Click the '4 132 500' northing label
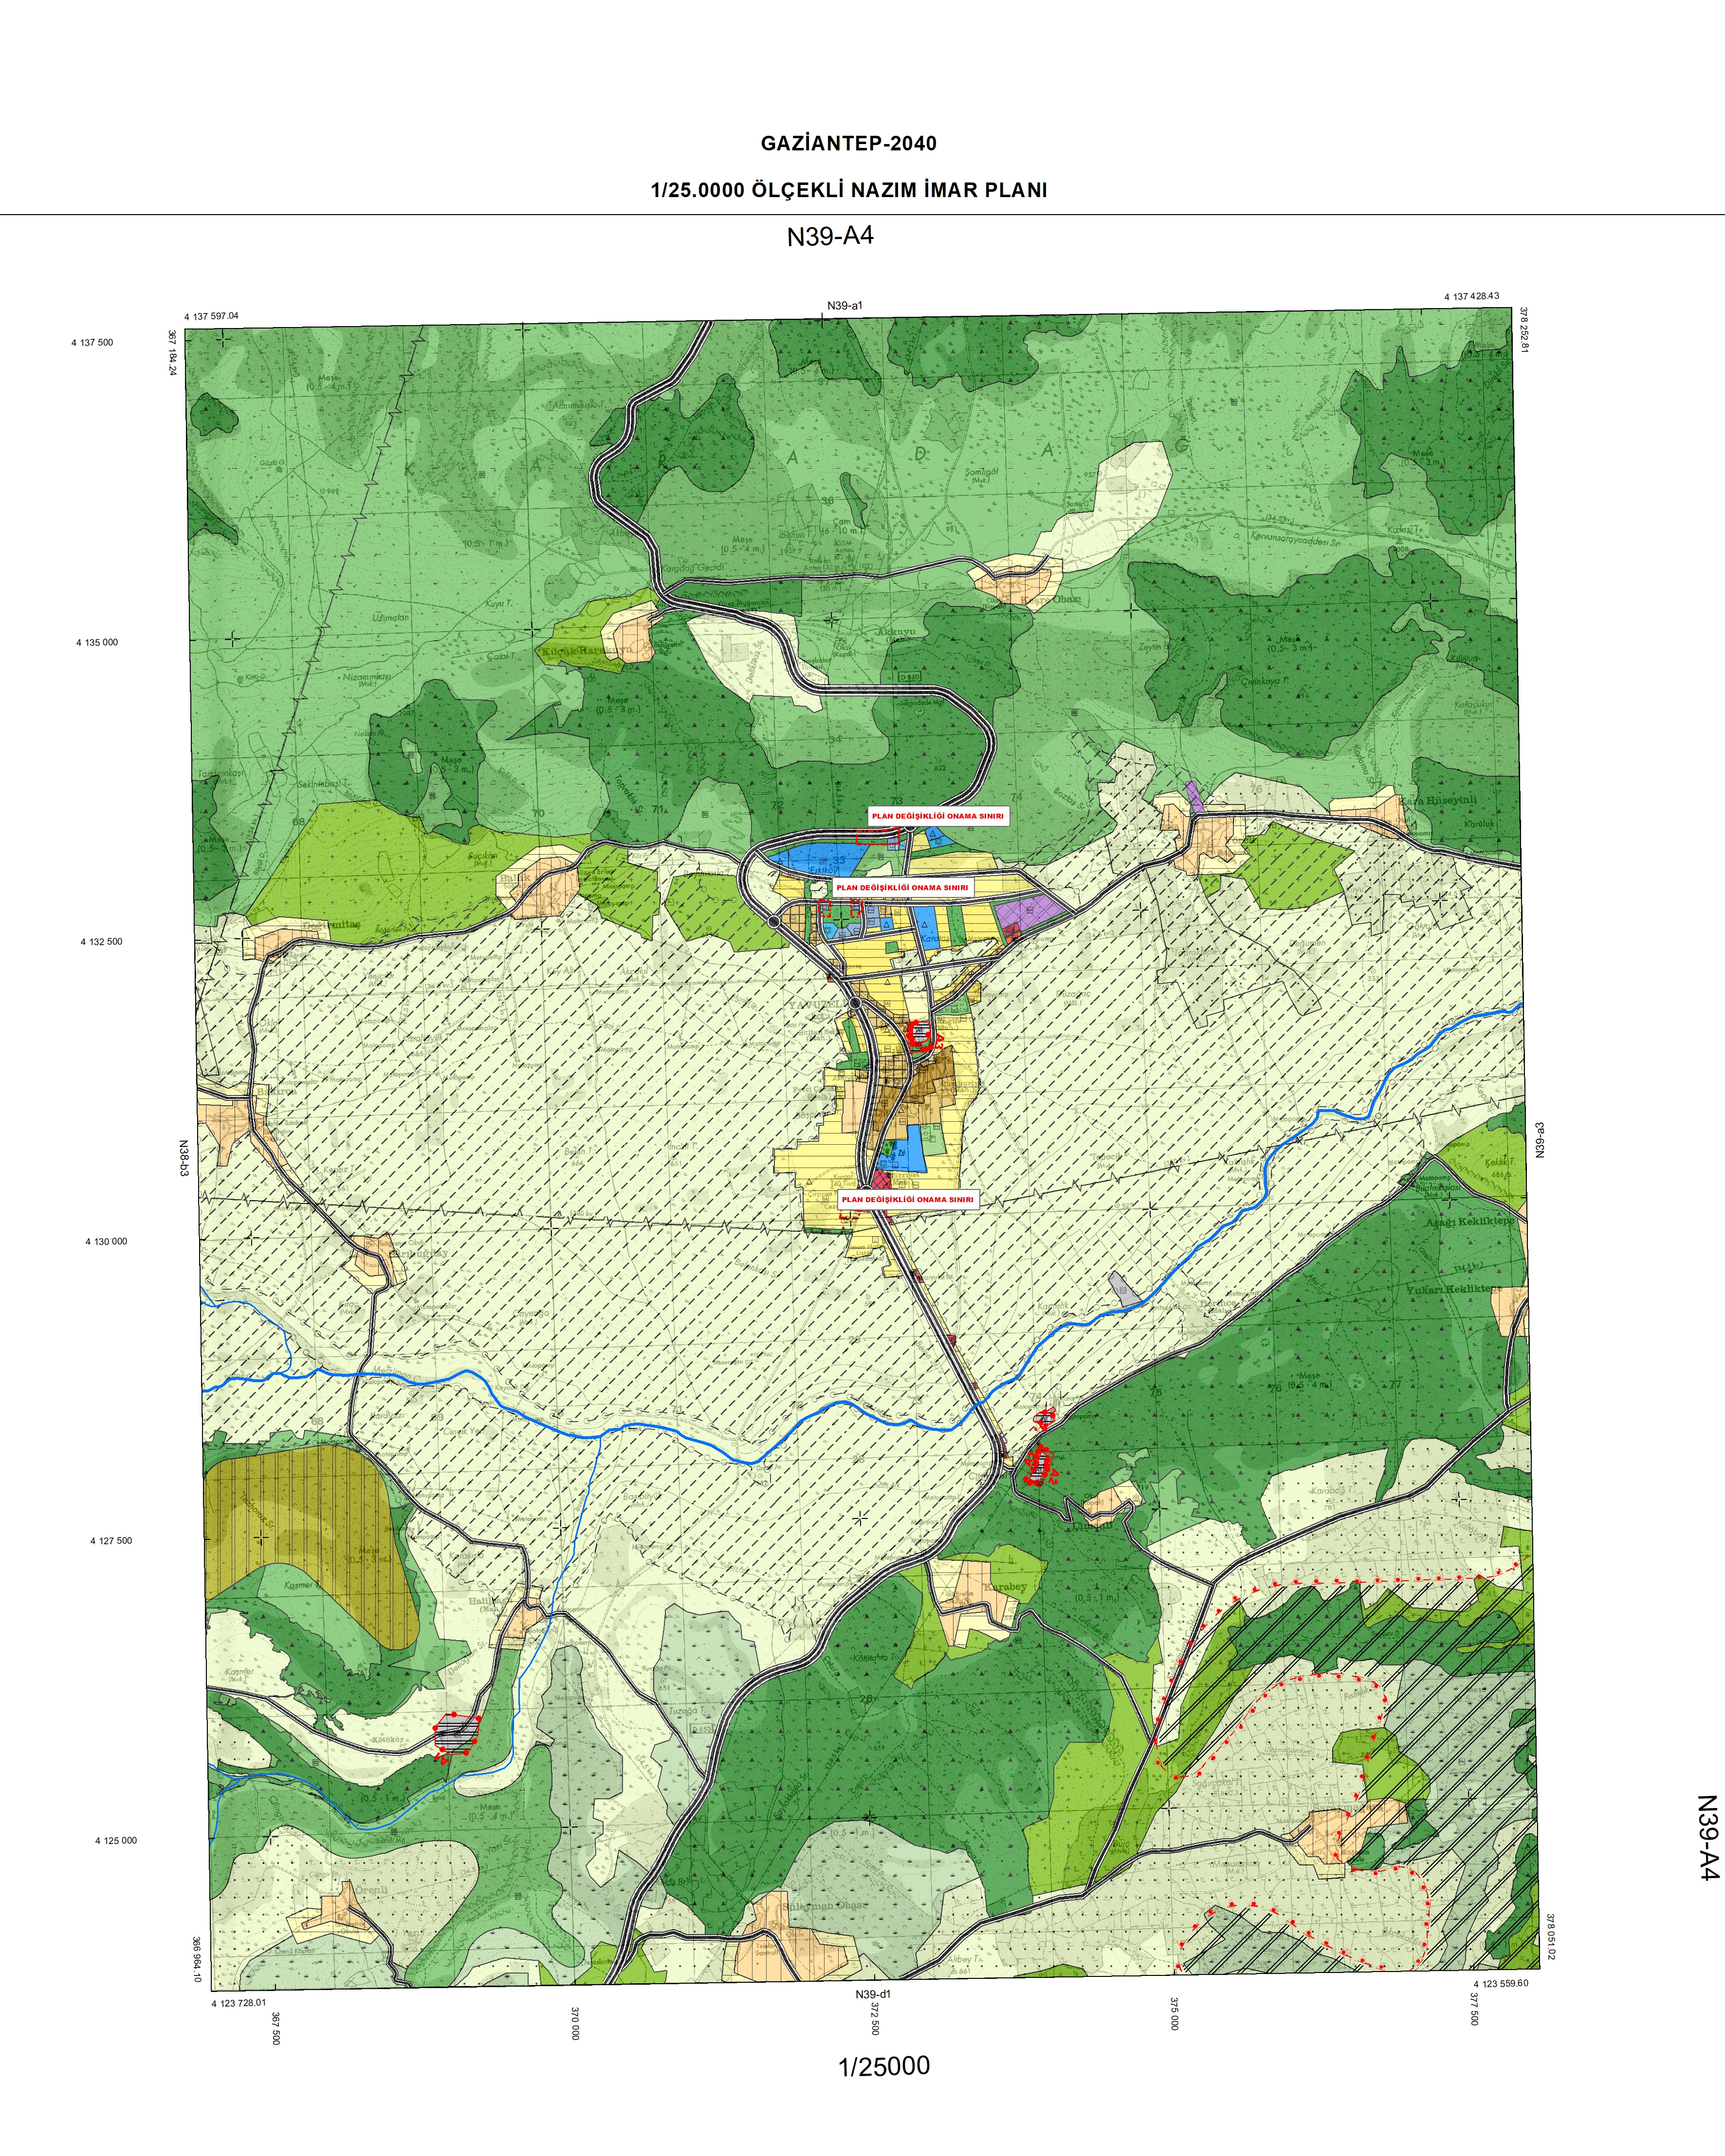The height and width of the screenshot is (2156, 1725). 102,942
